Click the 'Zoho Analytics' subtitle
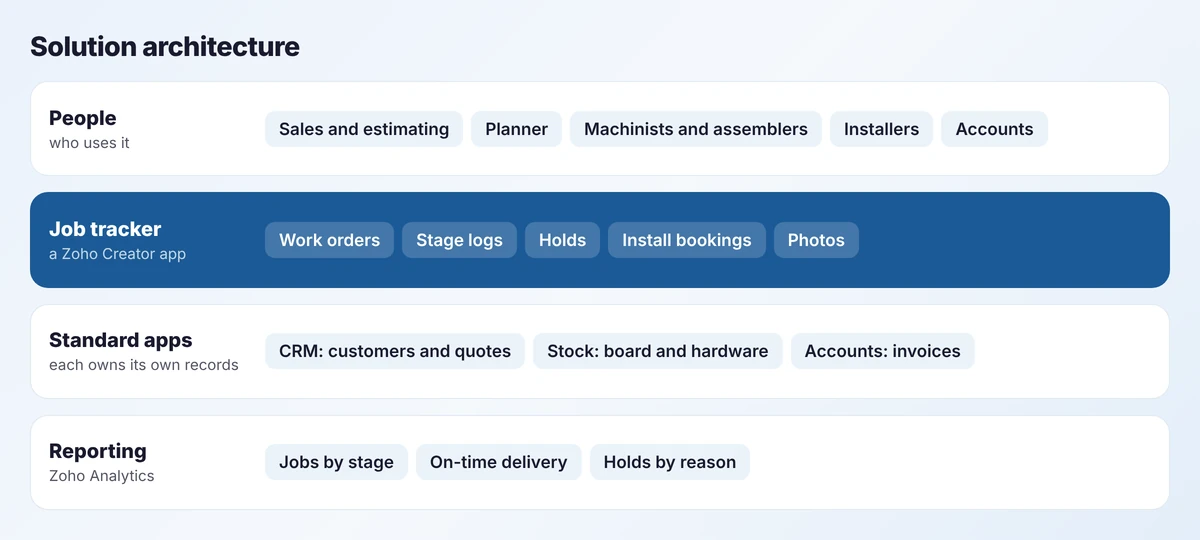1200x540 pixels. (x=102, y=476)
